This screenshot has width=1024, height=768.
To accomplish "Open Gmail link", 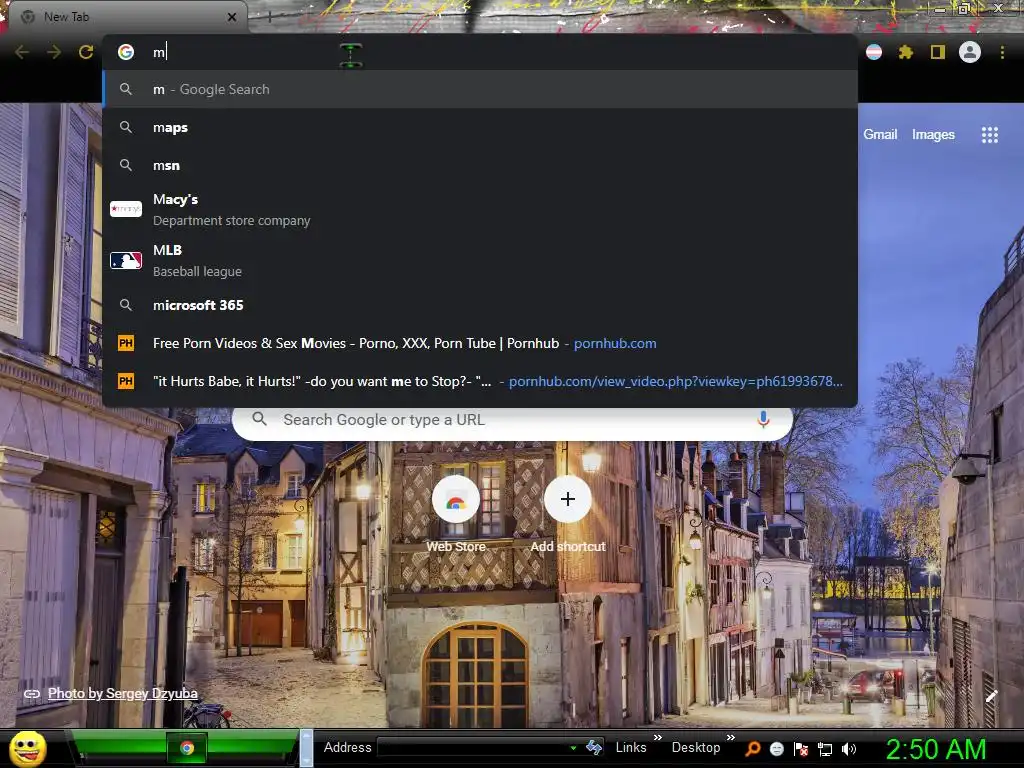I will 880,134.
